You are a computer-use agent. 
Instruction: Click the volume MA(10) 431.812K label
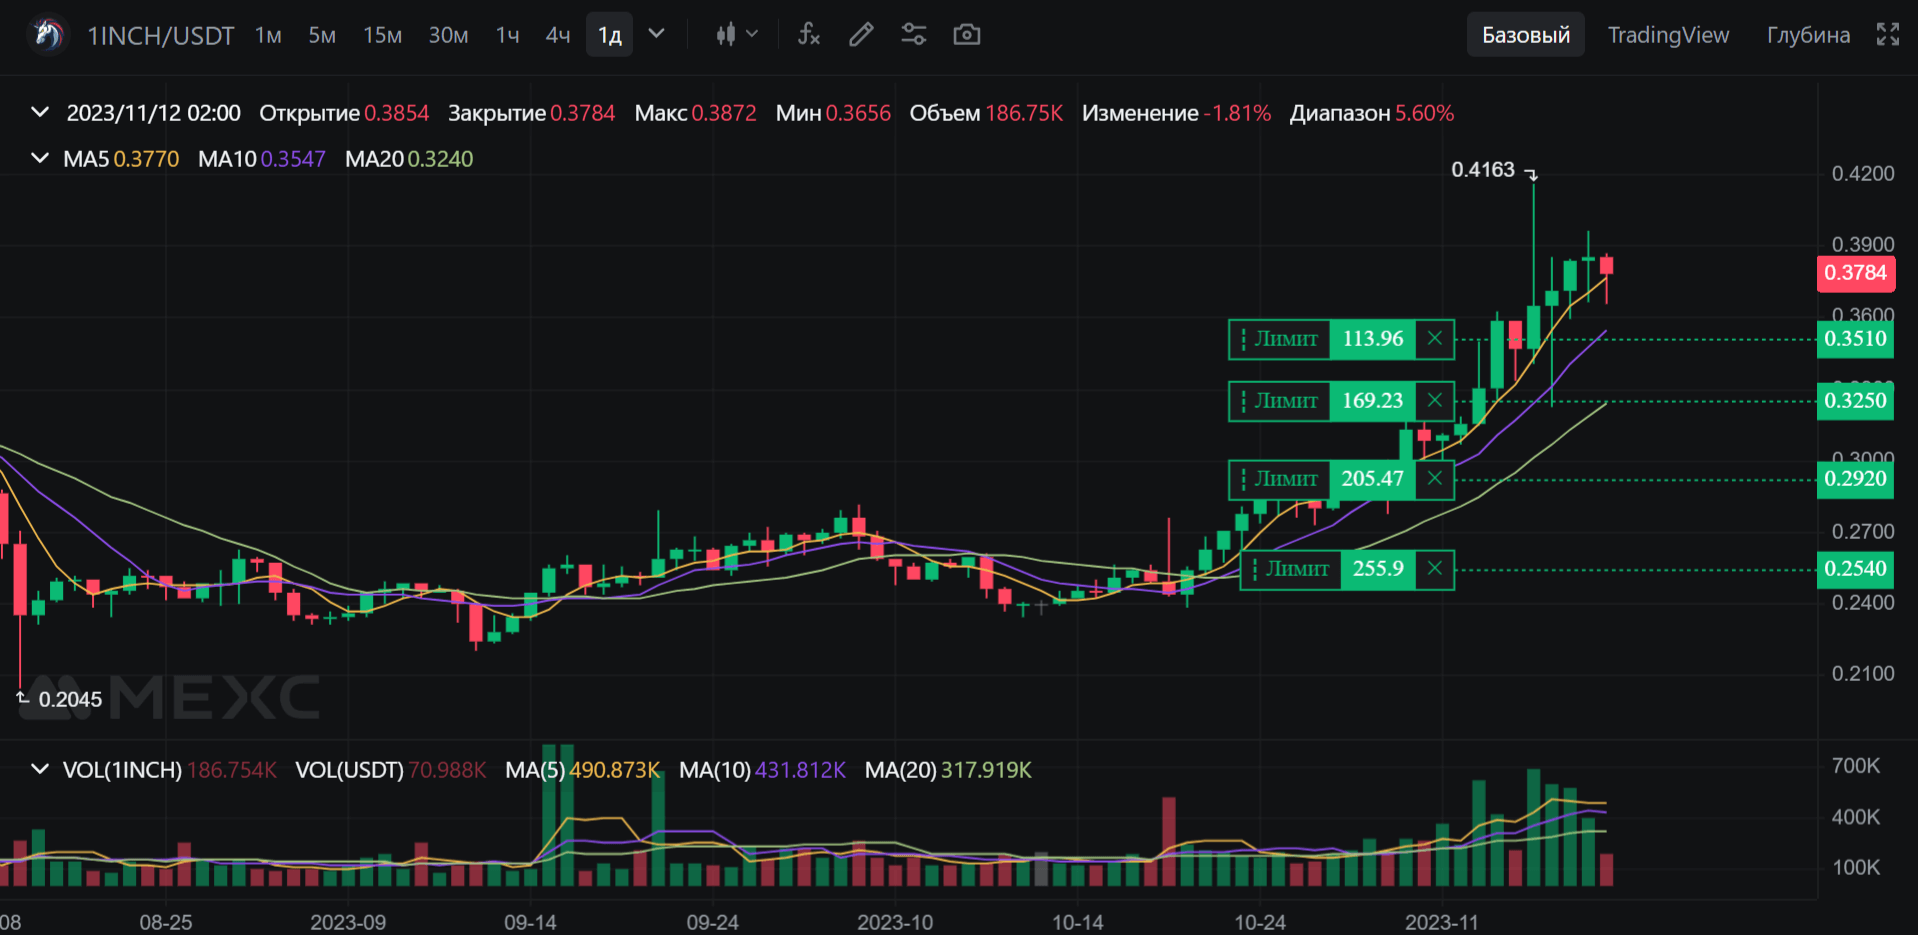pos(762,770)
